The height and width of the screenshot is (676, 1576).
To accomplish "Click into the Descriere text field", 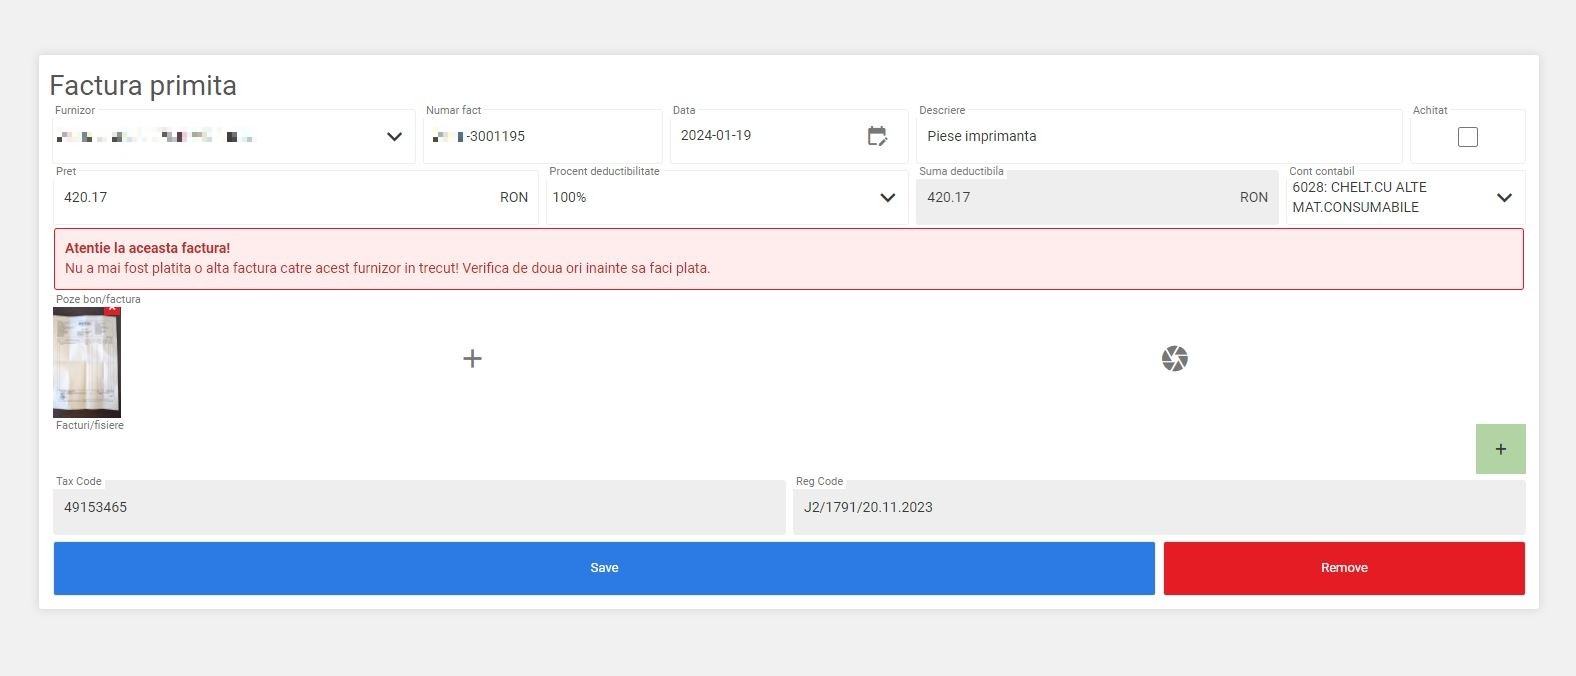I will point(1157,137).
